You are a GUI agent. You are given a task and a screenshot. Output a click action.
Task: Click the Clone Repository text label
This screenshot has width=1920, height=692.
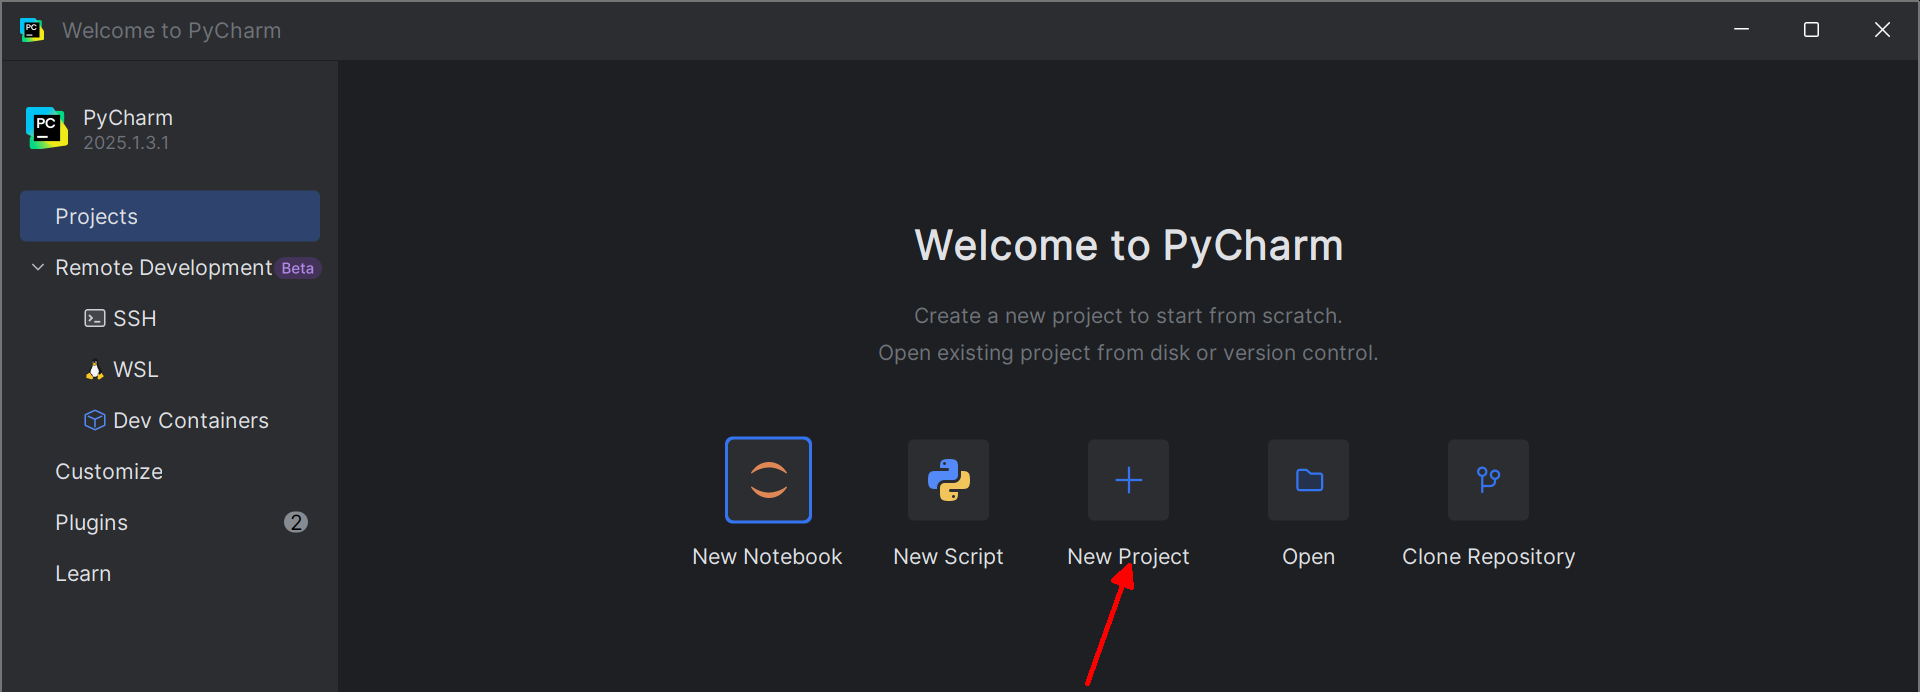pyautogui.click(x=1488, y=556)
